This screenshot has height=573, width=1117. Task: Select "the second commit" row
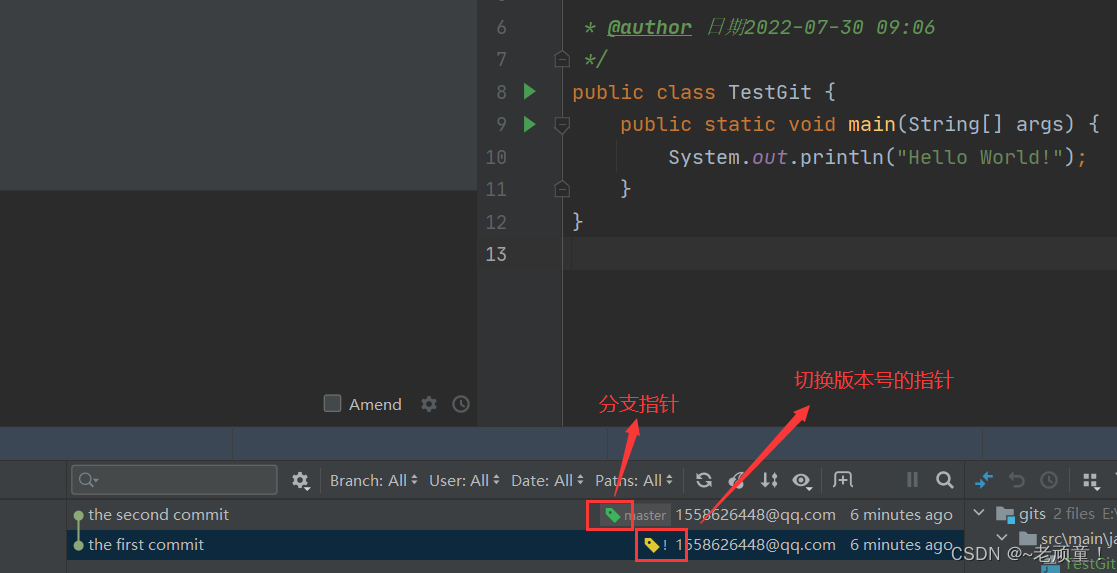tap(515, 515)
